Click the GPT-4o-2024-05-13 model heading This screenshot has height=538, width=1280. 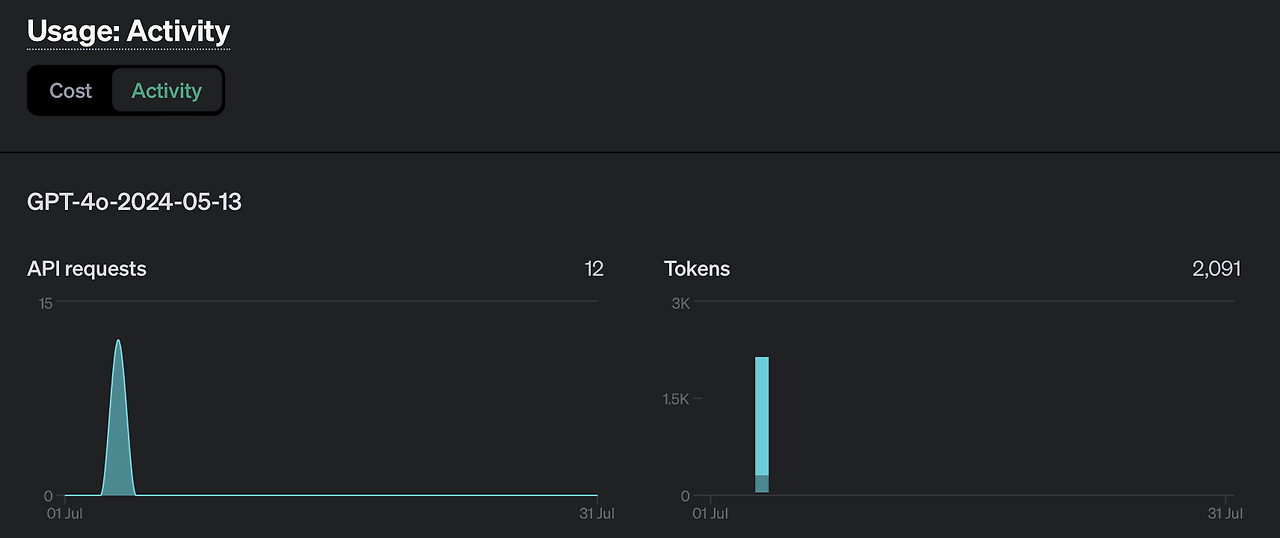pyautogui.click(x=134, y=202)
